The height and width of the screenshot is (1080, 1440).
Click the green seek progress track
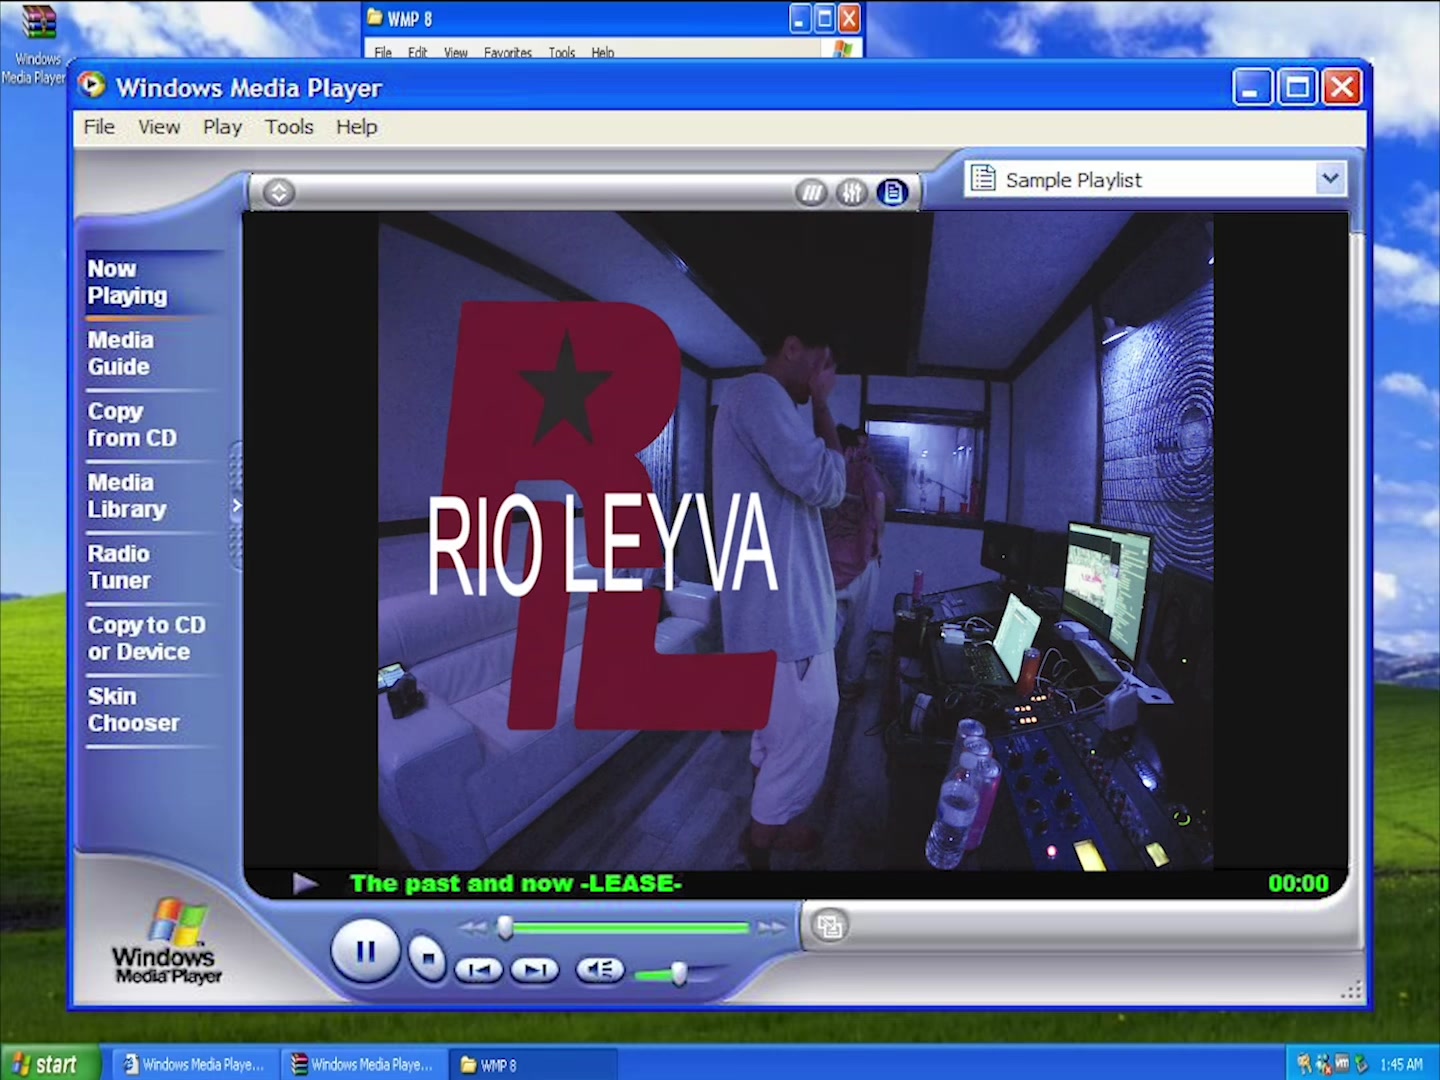point(630,928)
